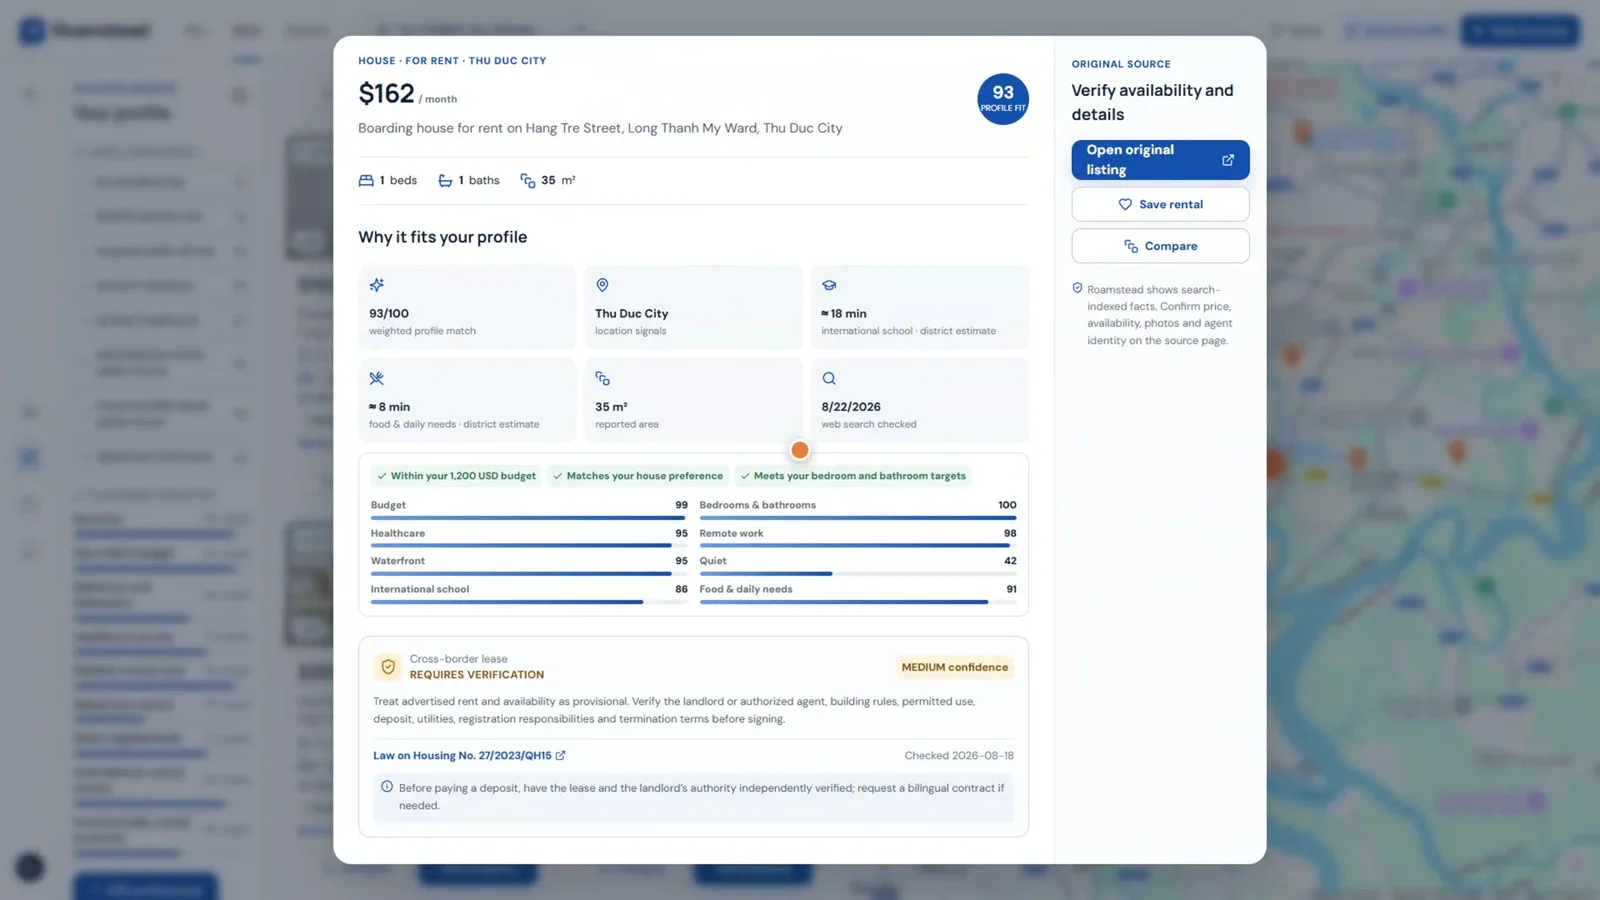The width and height of the screenshot is (1600, 900).
Task: Click the MEDIUM confidence badge
Action: 955,667
